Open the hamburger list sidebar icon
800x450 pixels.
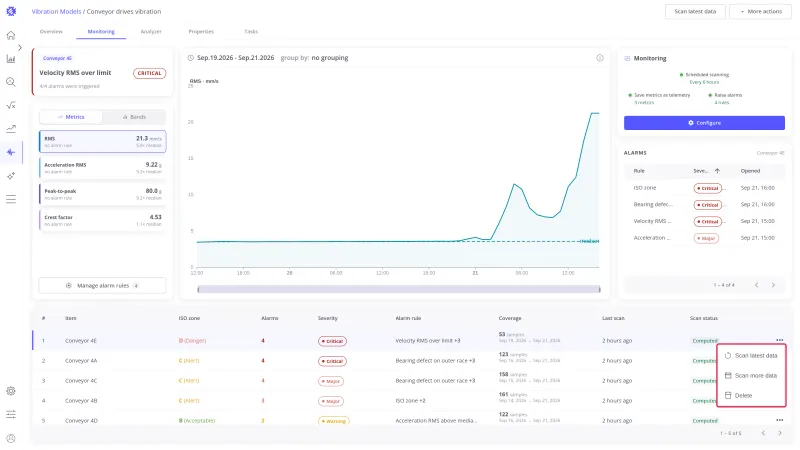point(11,199)
